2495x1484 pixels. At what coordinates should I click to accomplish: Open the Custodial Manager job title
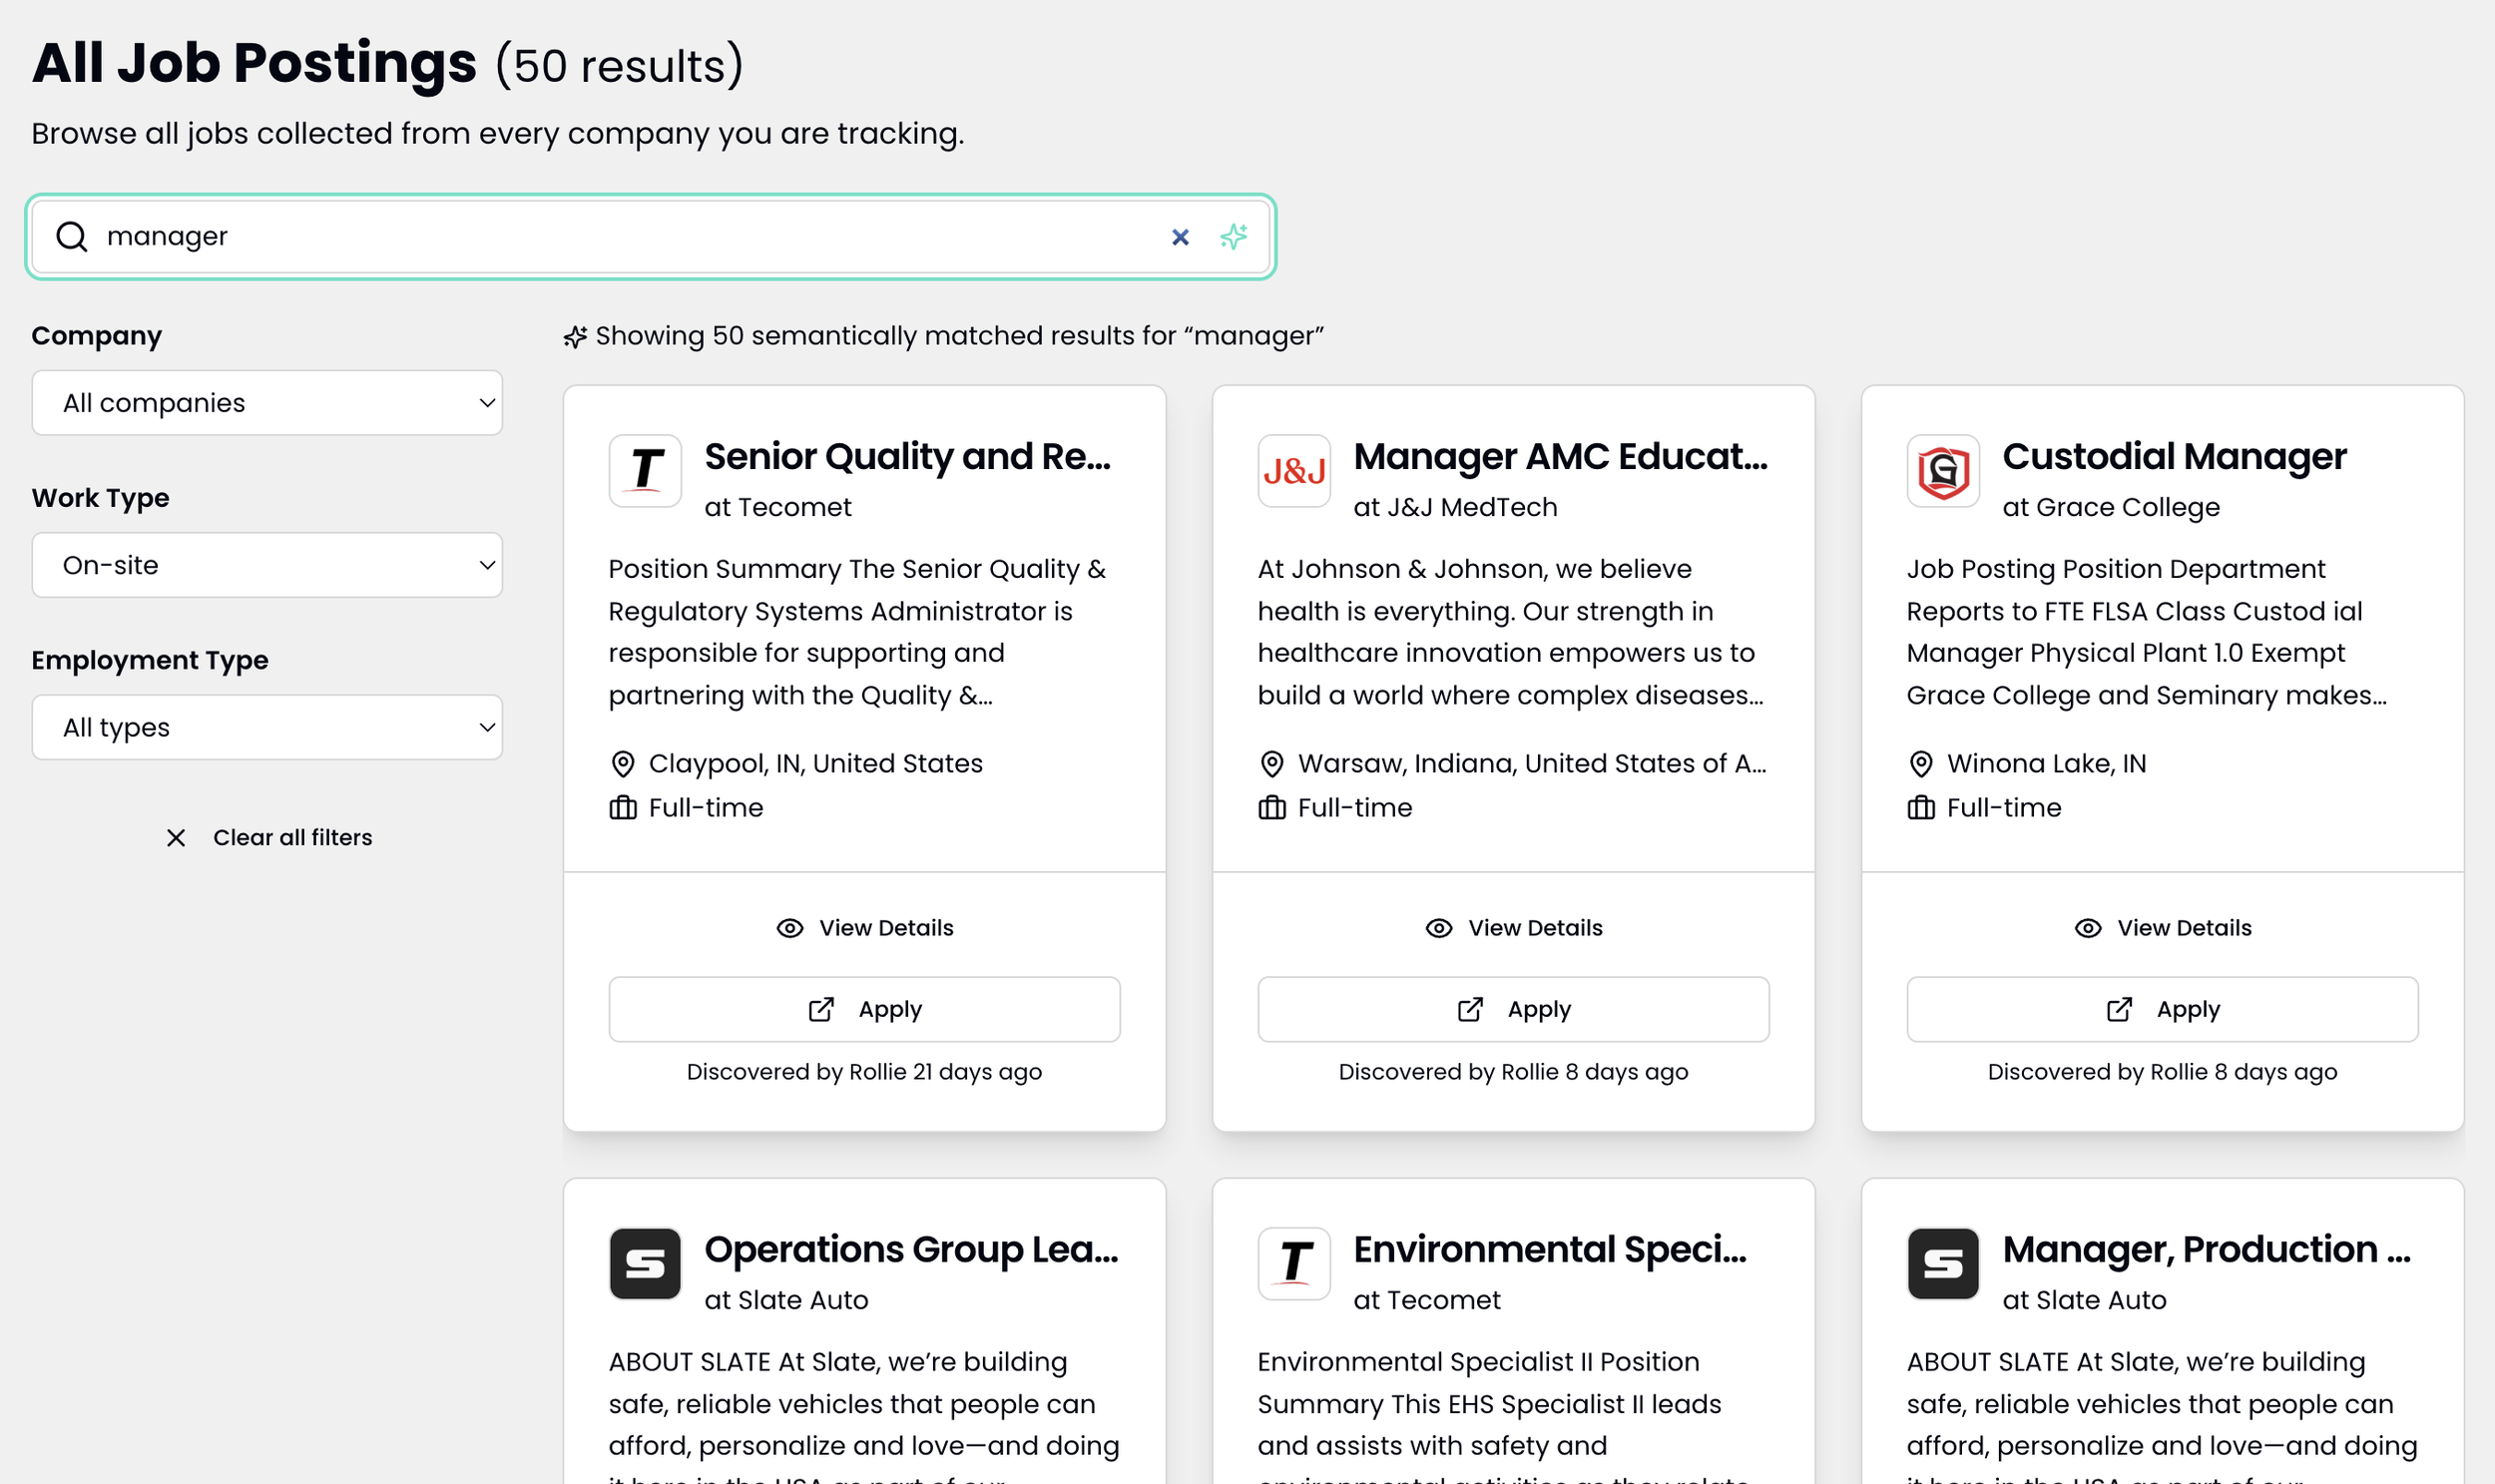point(2174,456)
